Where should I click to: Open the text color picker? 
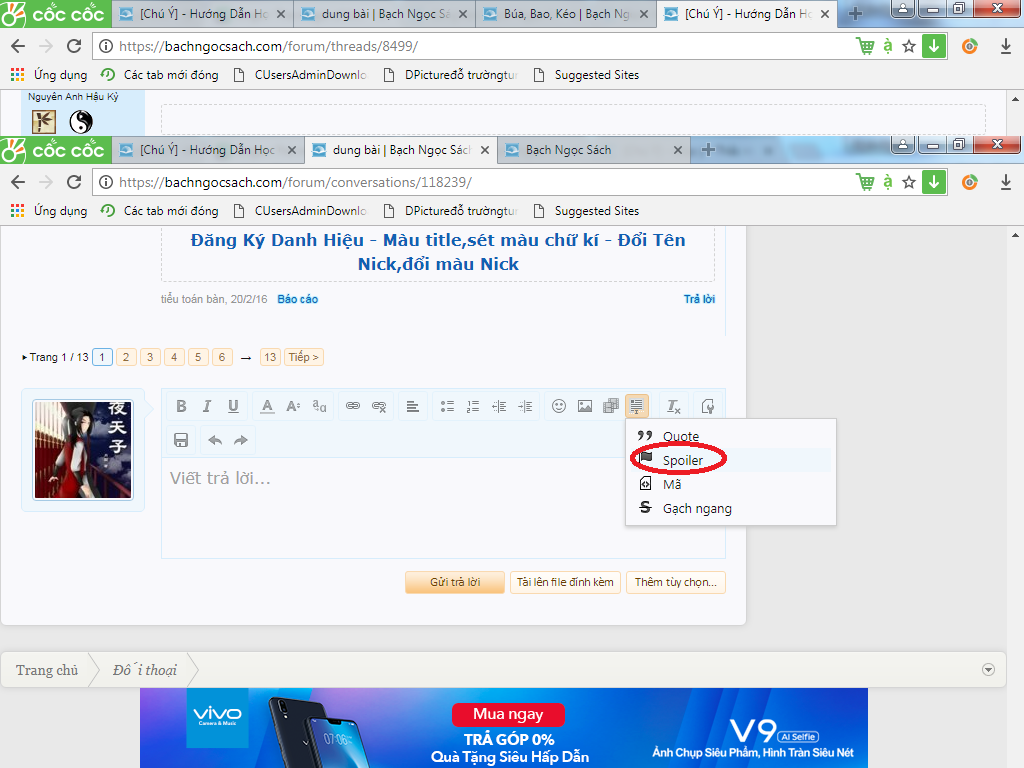pyautogui.click(x=267, y=406)
